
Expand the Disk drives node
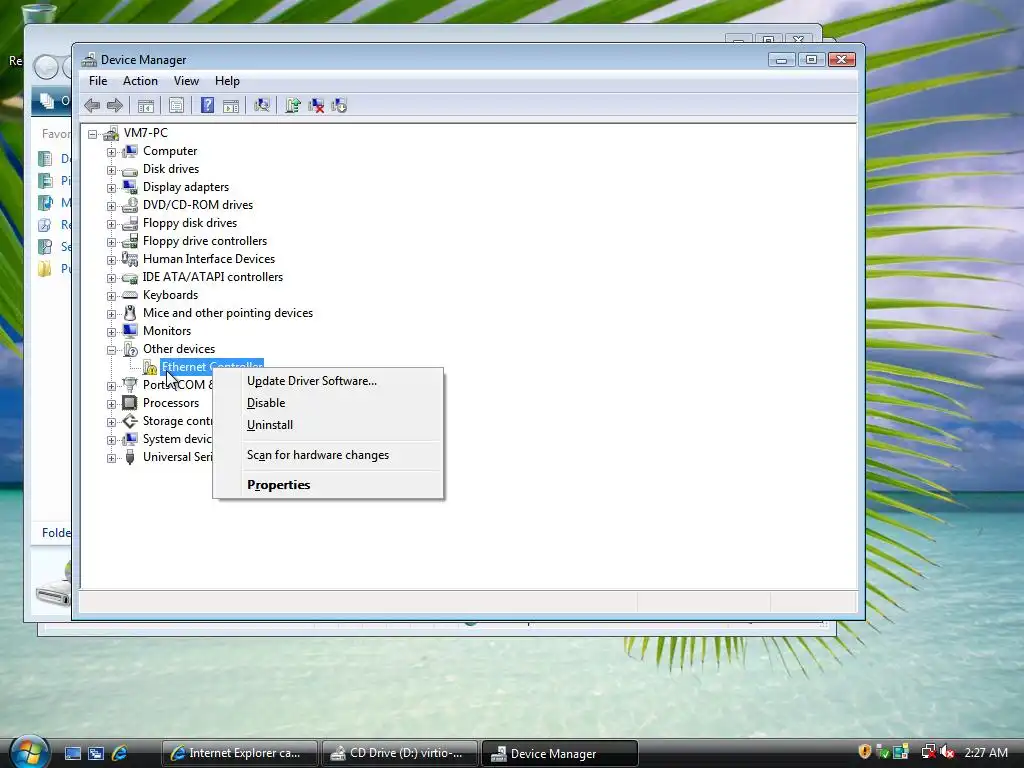coord(111,170)
